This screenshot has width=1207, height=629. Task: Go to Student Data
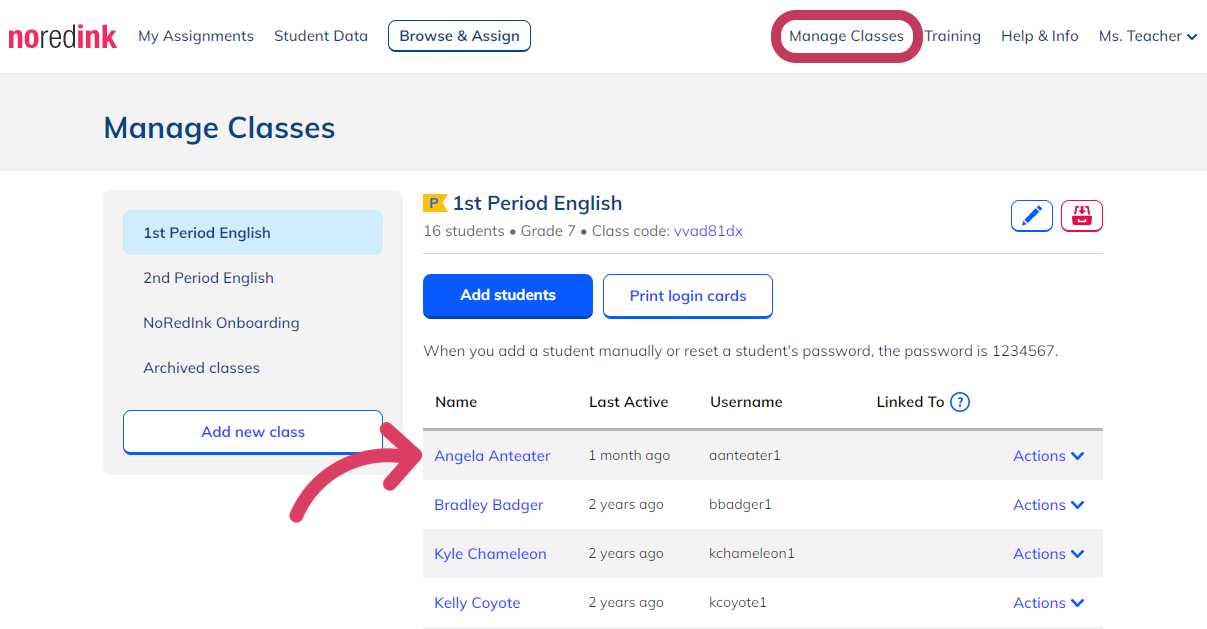[x=321, y=36]
